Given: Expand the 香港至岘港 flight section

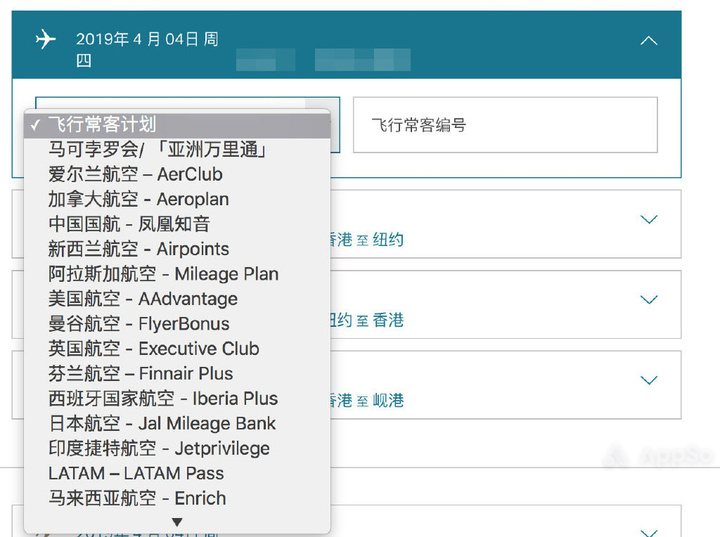Looking at the screenshot, I should [649, 380].
